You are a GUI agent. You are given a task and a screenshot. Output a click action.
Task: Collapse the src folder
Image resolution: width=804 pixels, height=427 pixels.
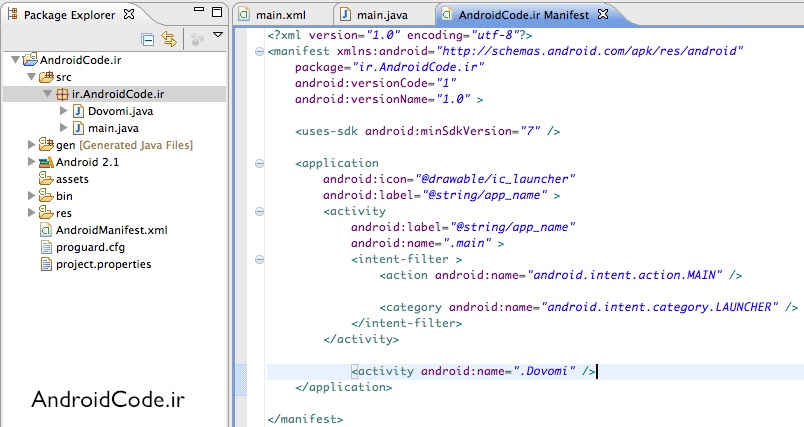(x=31, y=76)
